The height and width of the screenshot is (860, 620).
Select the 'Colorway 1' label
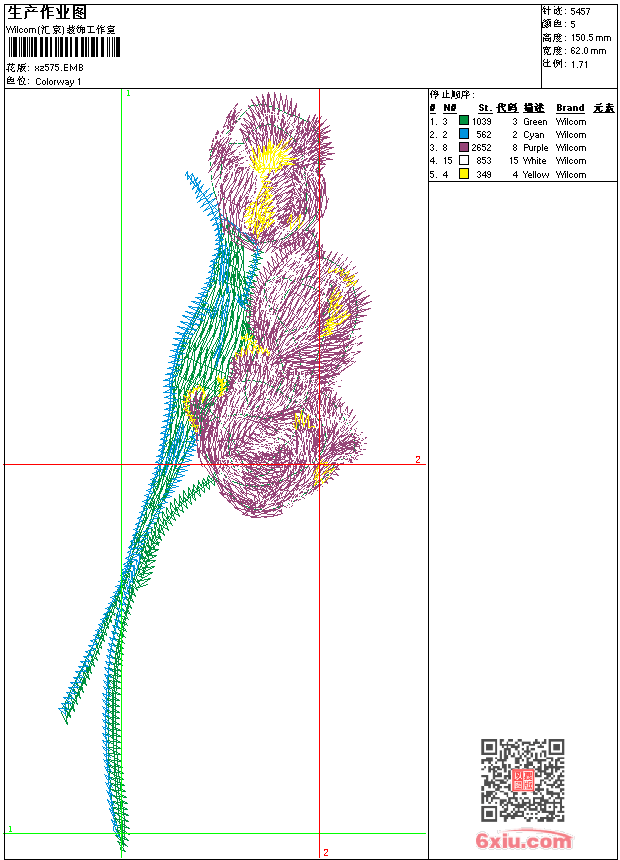pyautogui.click(x=58, y=82)
